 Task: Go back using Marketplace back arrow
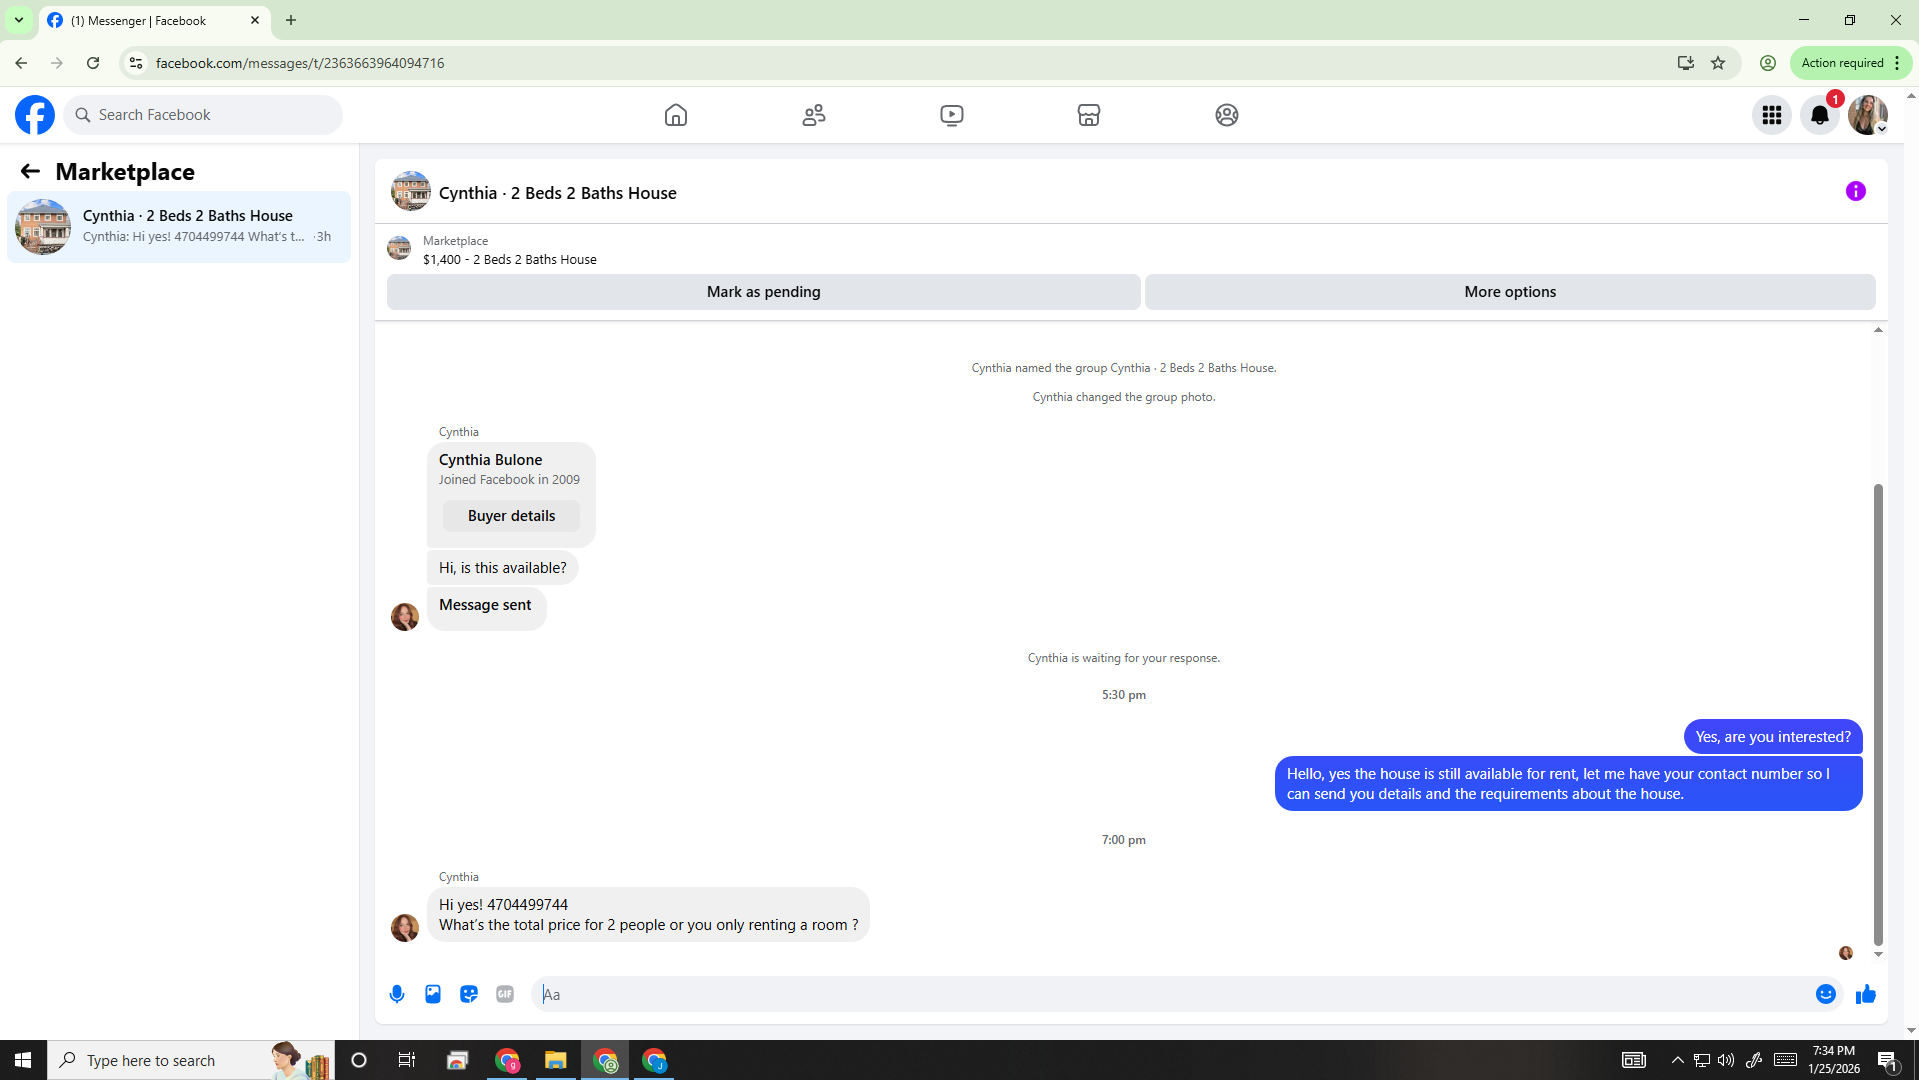tap(30, 172)
